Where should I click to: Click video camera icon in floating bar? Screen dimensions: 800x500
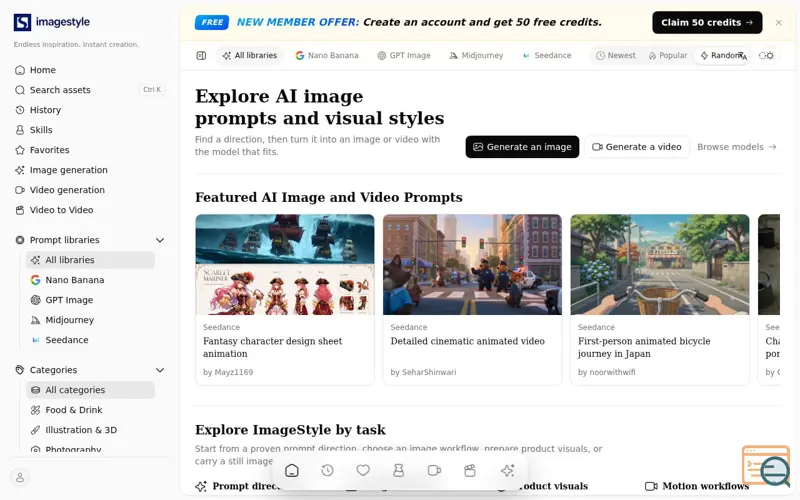[x=434, y=470]
